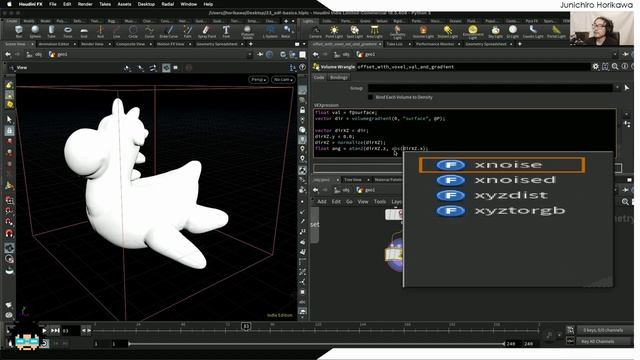Choose xnoise from autocomplete list
The image size is (640, 360).
[x=502, y=165]
